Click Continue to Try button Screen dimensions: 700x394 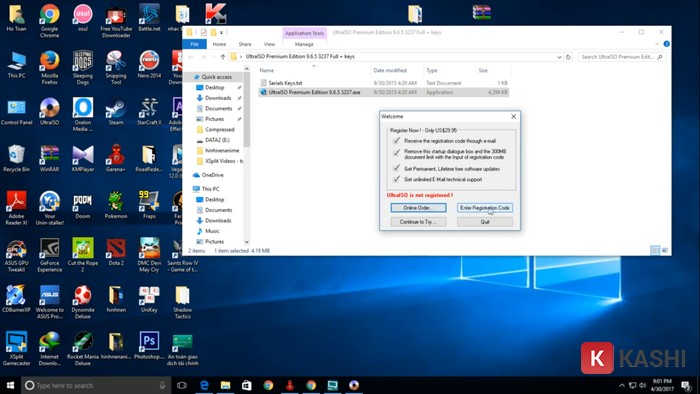coord(418,222)
